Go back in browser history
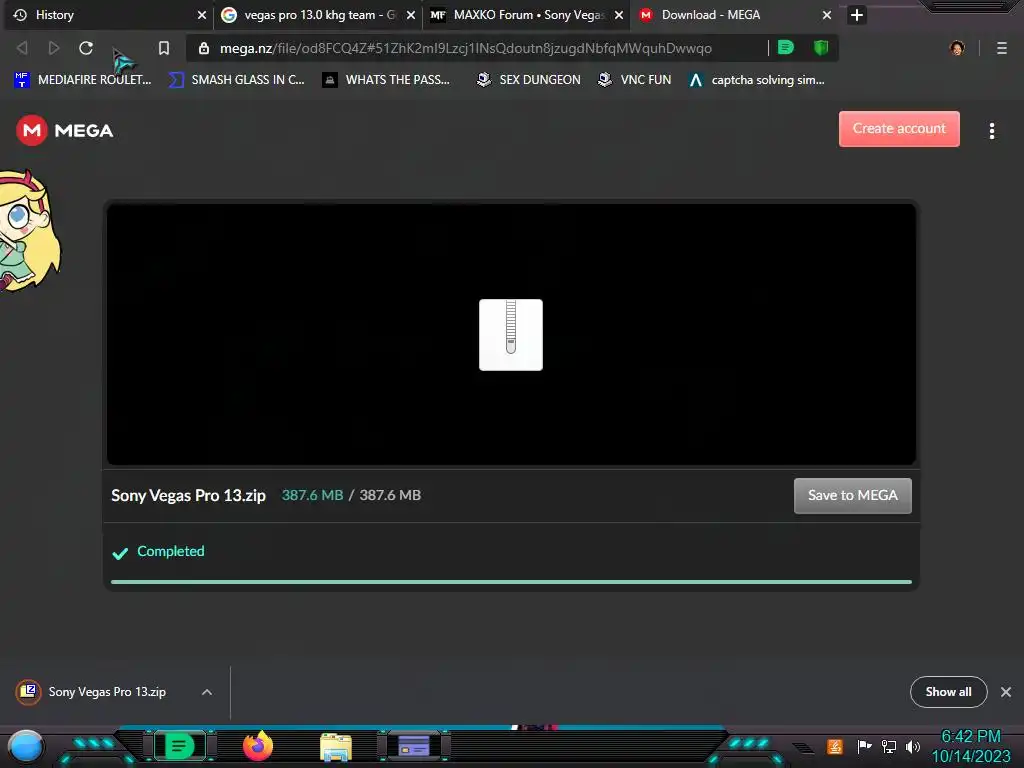This screenshot has height=768, width=1024. (22, 48)
